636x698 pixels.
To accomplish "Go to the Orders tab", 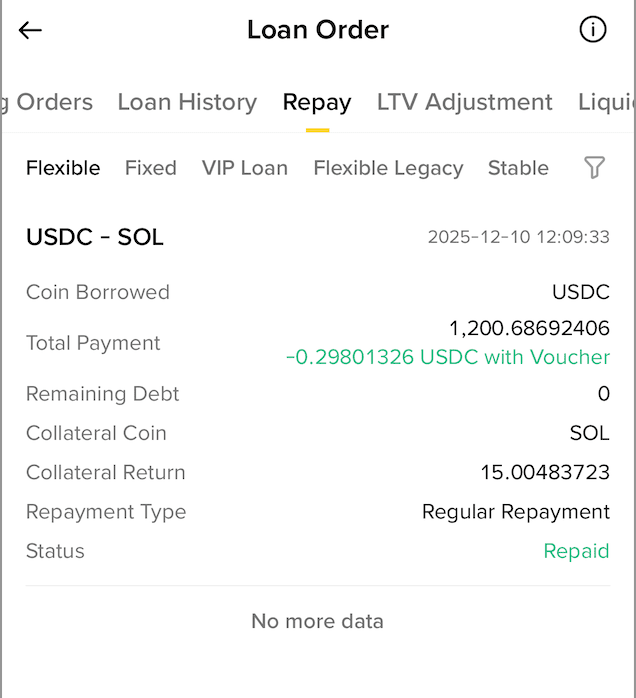I will click(x=52, y=102).
